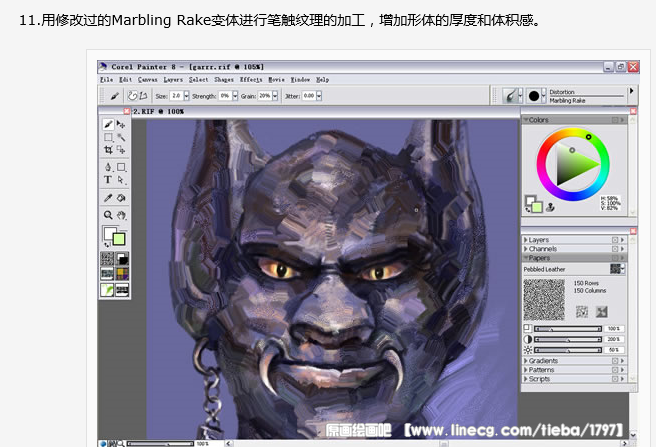The width and height of the screenshot is (656, 447).
Task: Open the paper selector in toolbox
Action: click(107, 259)
